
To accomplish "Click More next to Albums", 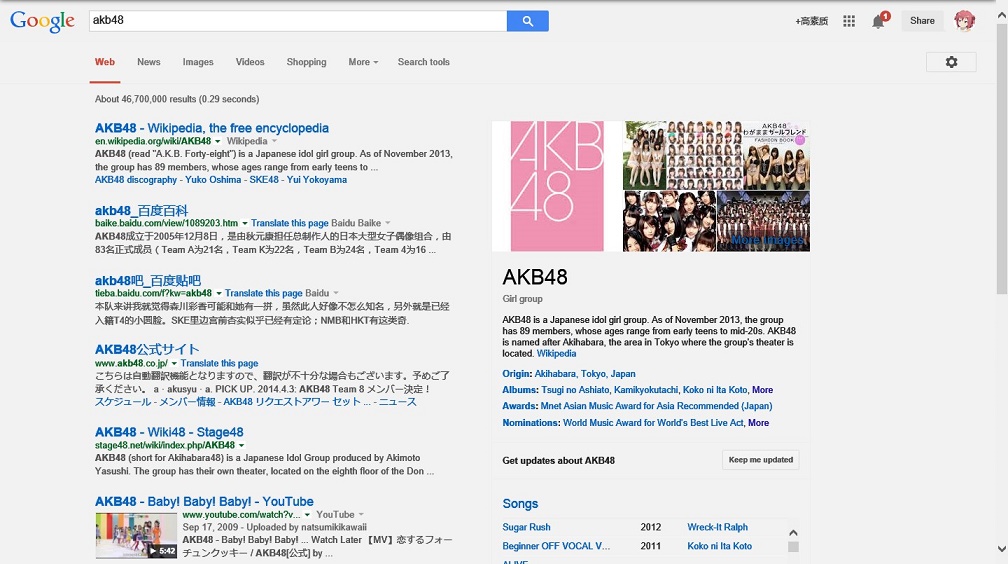I will click(x=762, y=390).
